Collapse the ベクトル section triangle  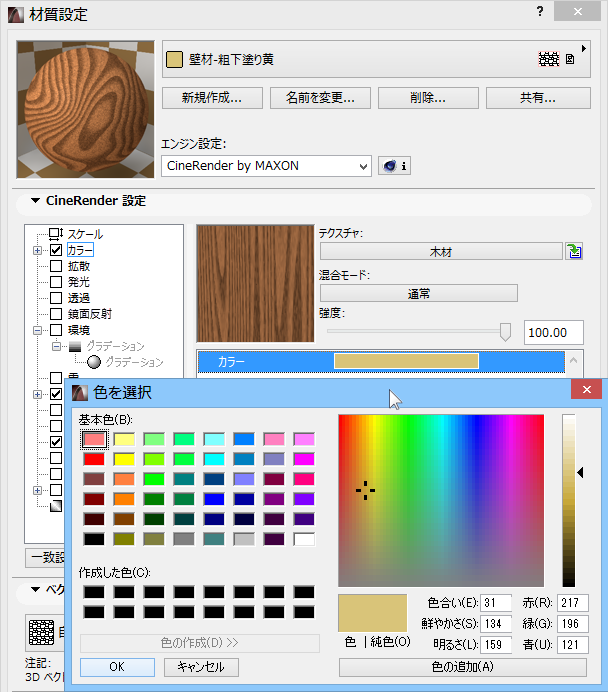click(35, 589)
